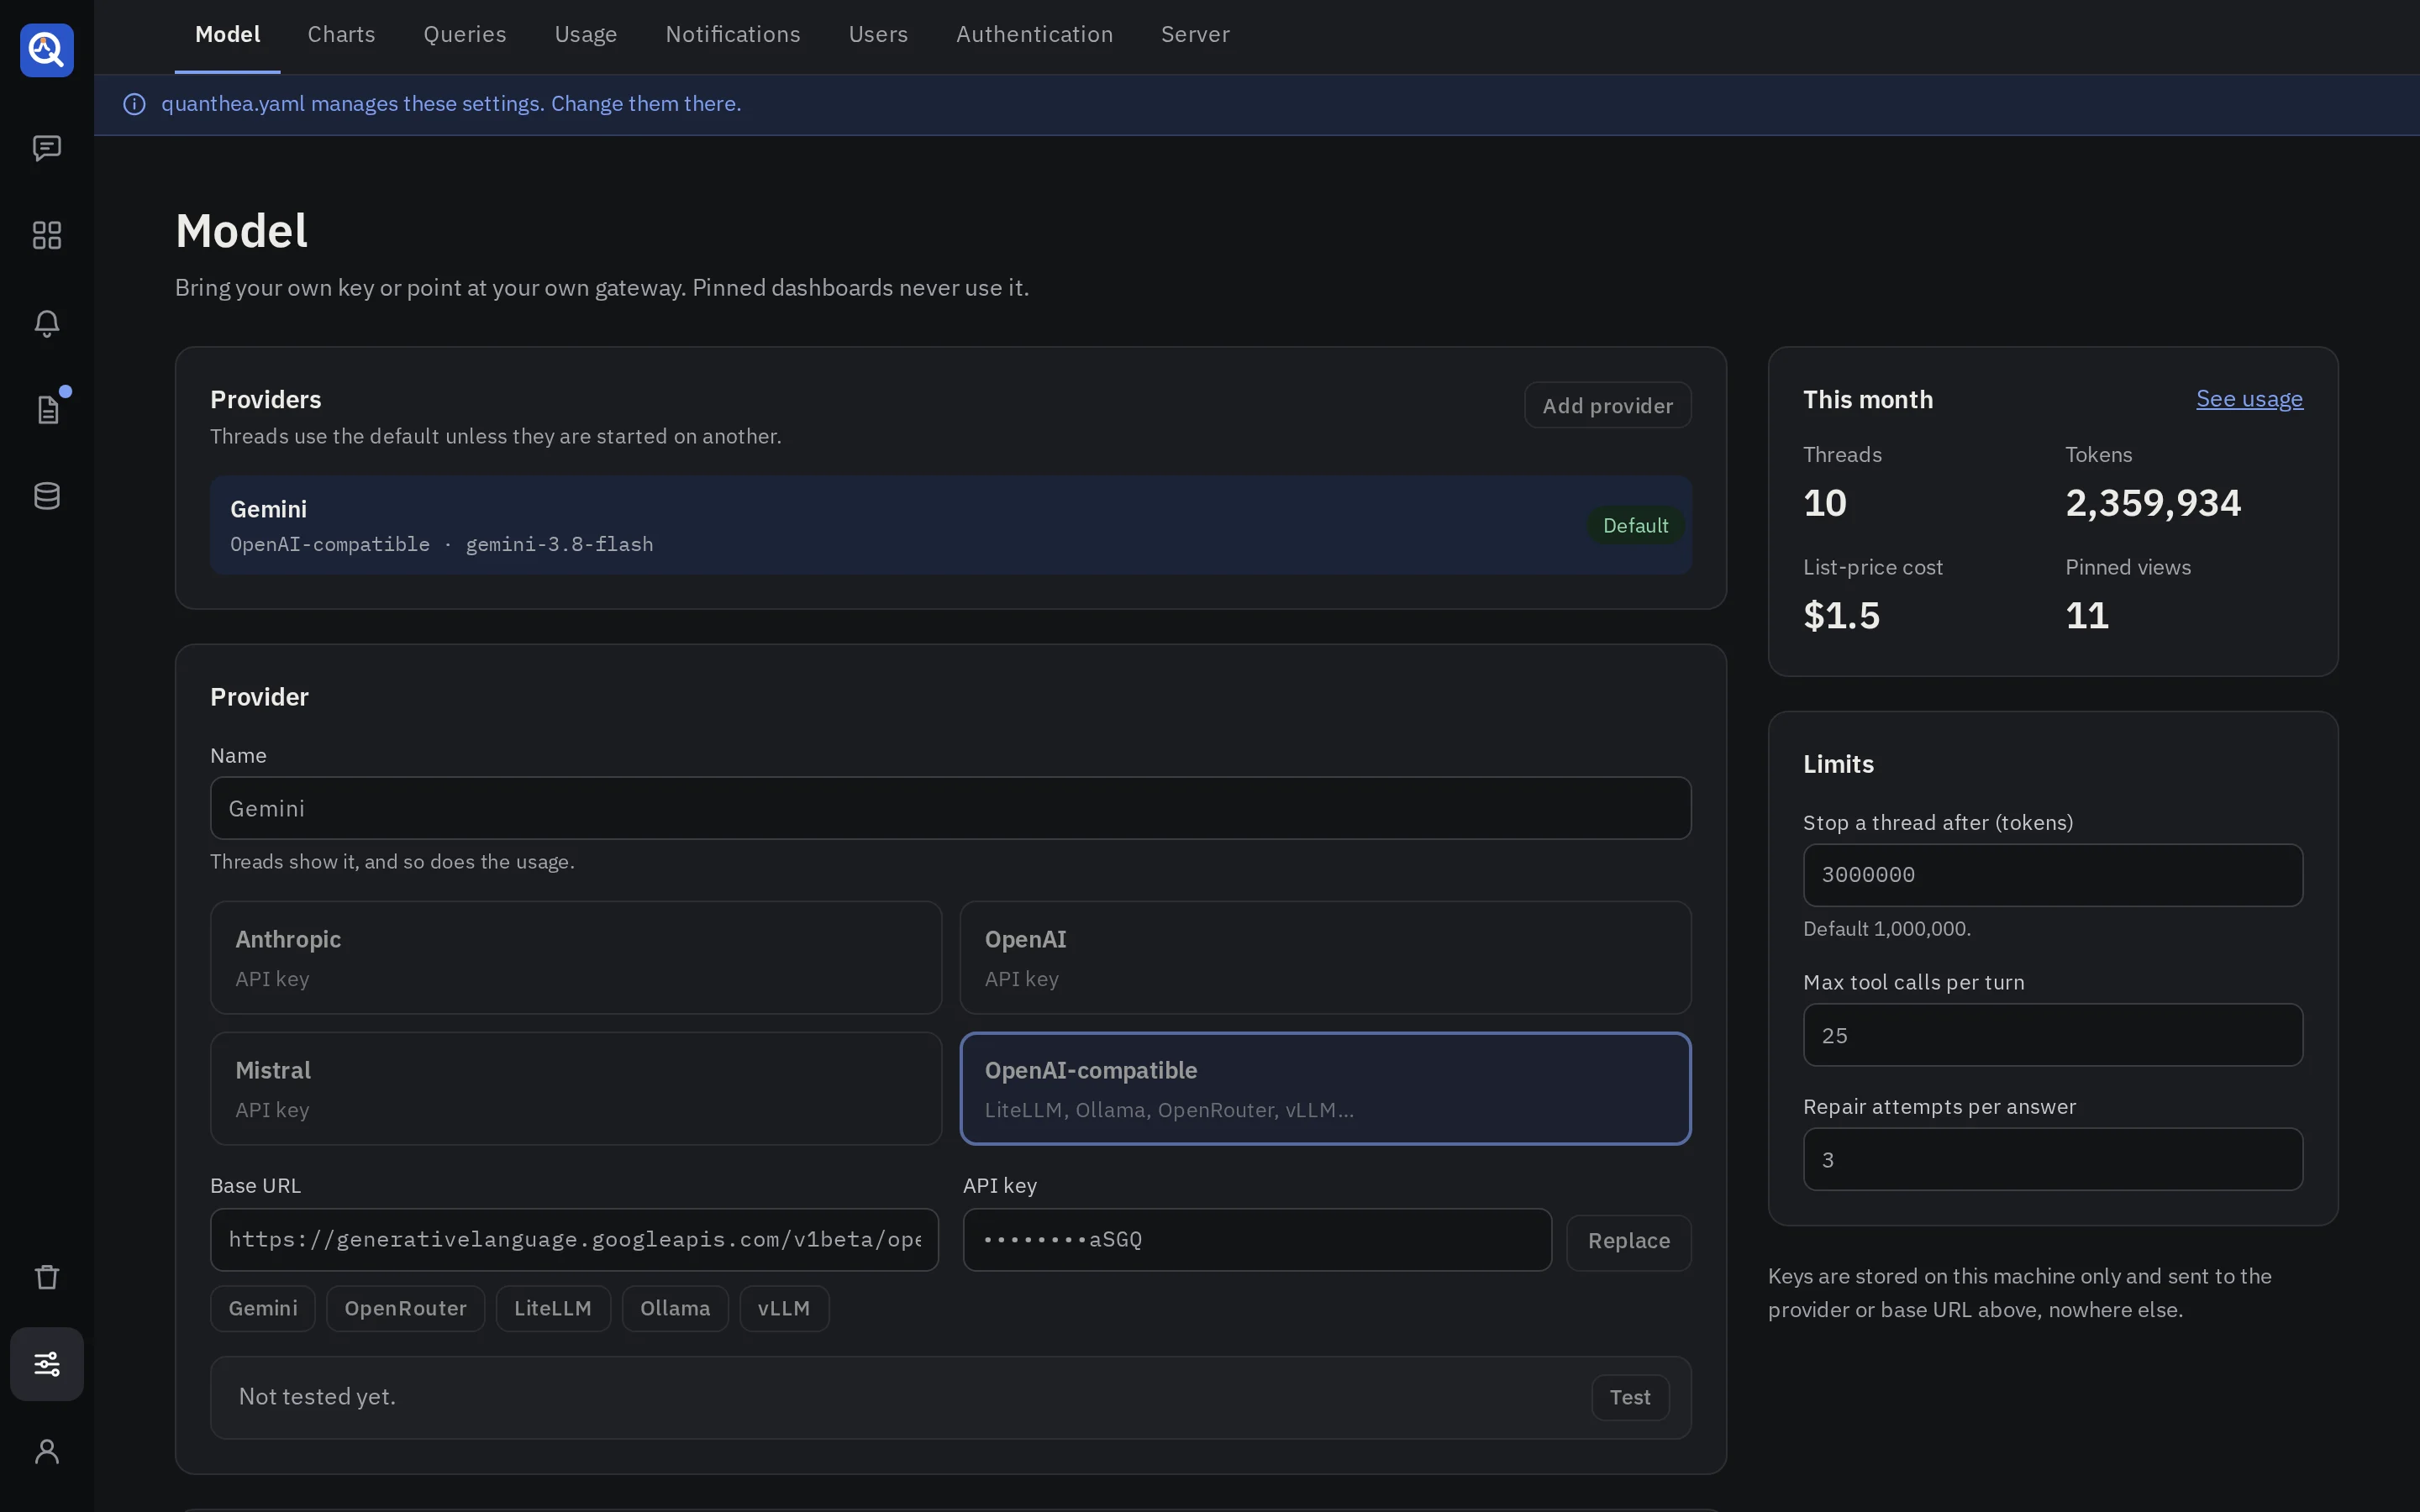Select the Mistral provider option
This screenshot has height=1512, width=2420.
click(576, 1088)
